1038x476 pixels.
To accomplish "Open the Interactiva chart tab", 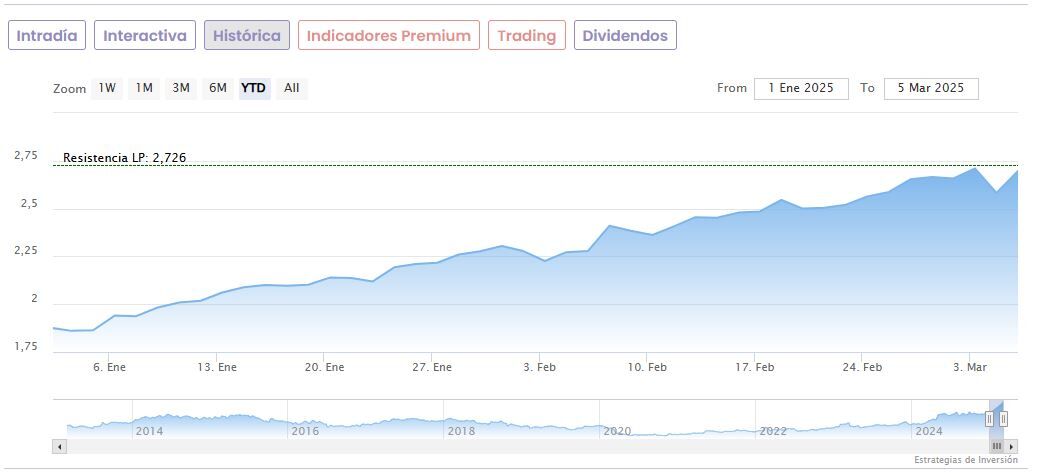I will [x=145, y=36].
